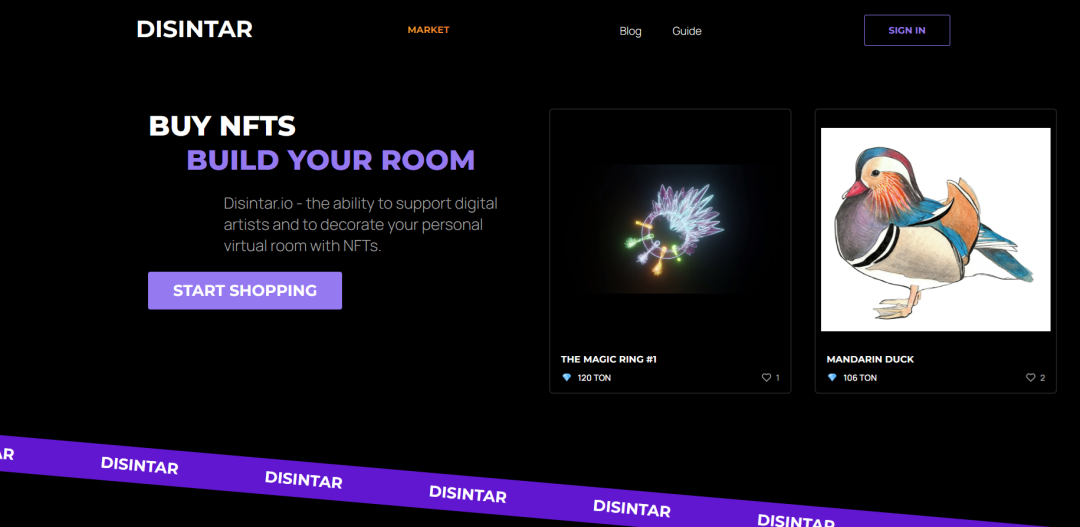Open the Guide link
1080x527 pixels.
pos(687,31)
